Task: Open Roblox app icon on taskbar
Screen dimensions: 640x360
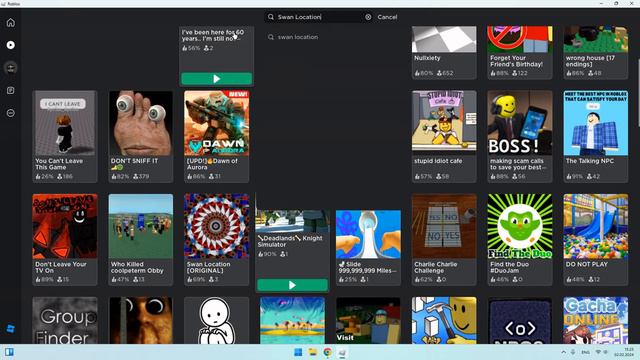Action: (342, 352)
